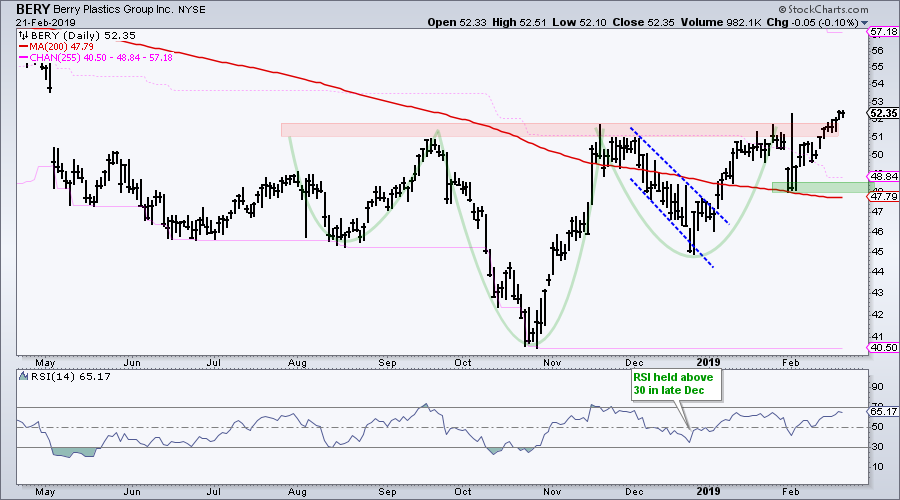This screenshot has width=900, height=500.
Task: Click the 10 level on RSI scale
Action: point(877,467)
